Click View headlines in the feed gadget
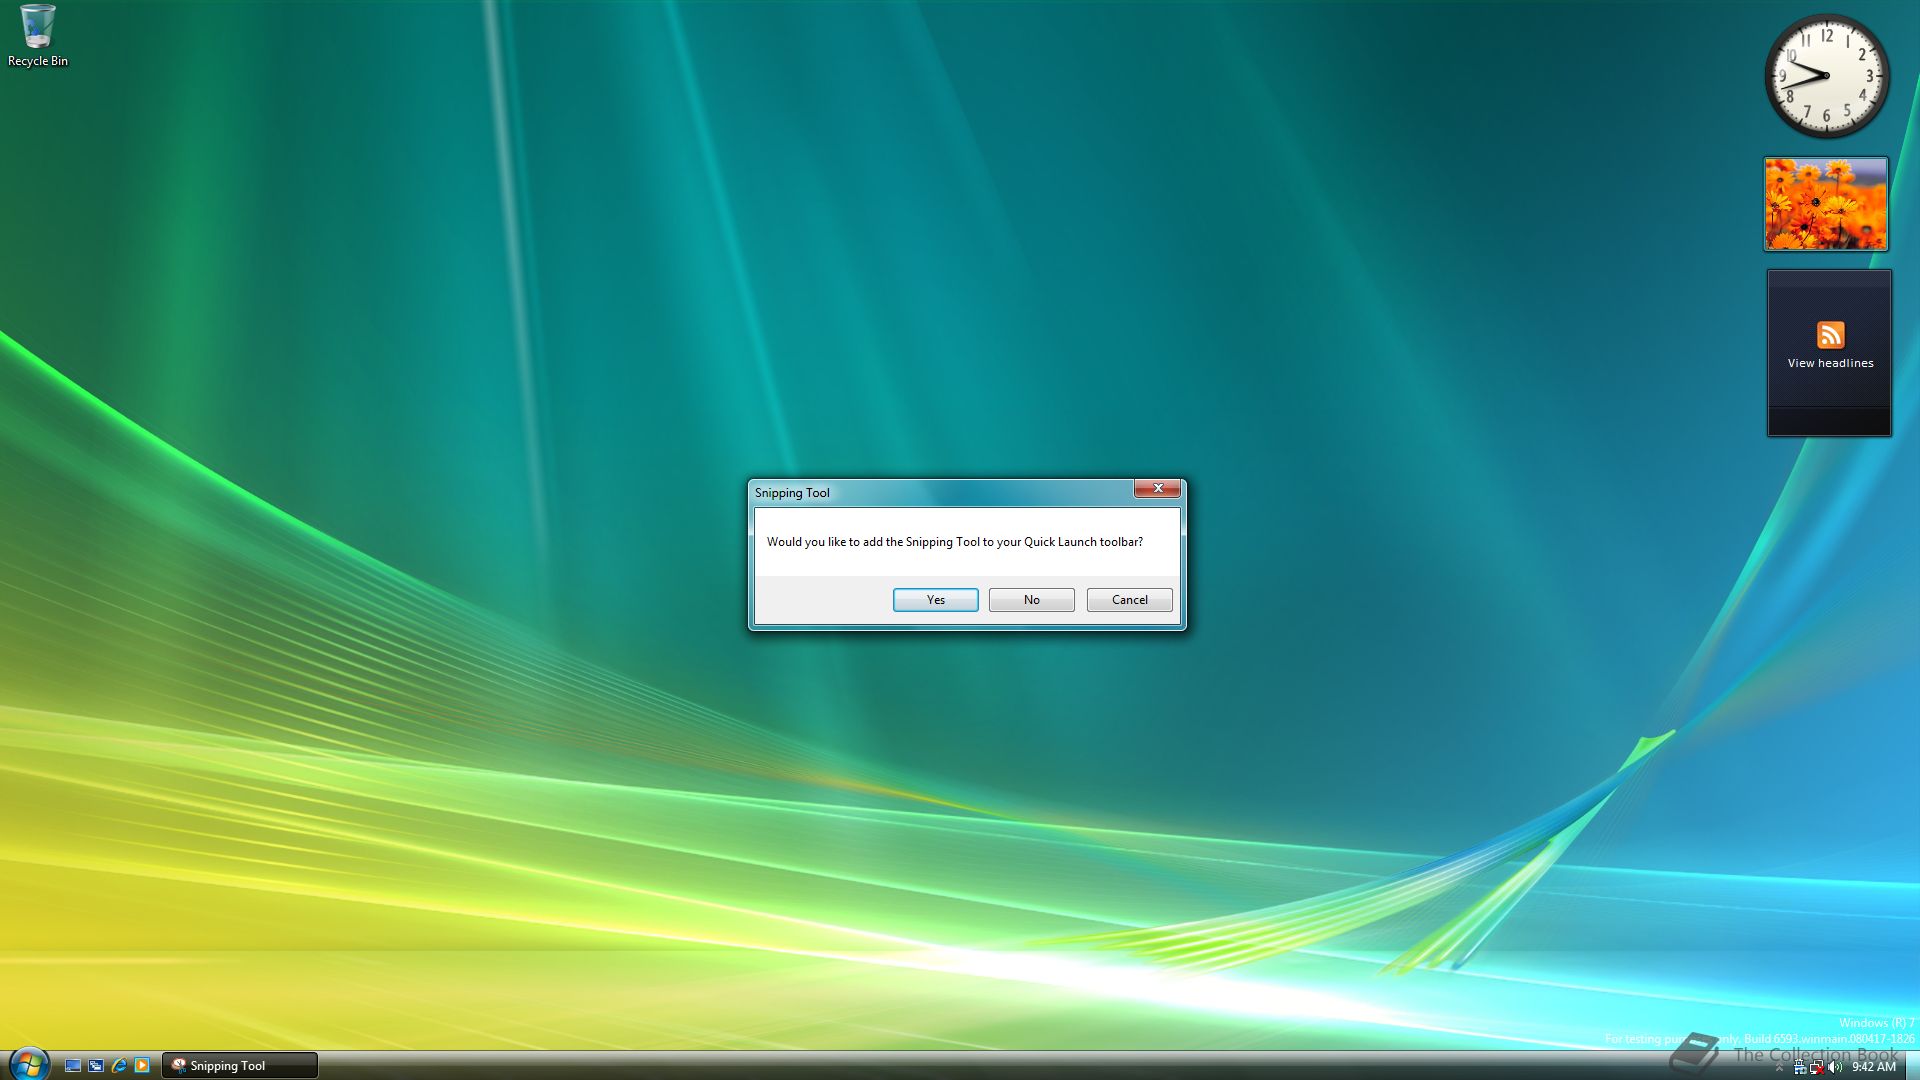Image resolution: width=1920 pixels, height=1080 pixels. (1830, 363)
